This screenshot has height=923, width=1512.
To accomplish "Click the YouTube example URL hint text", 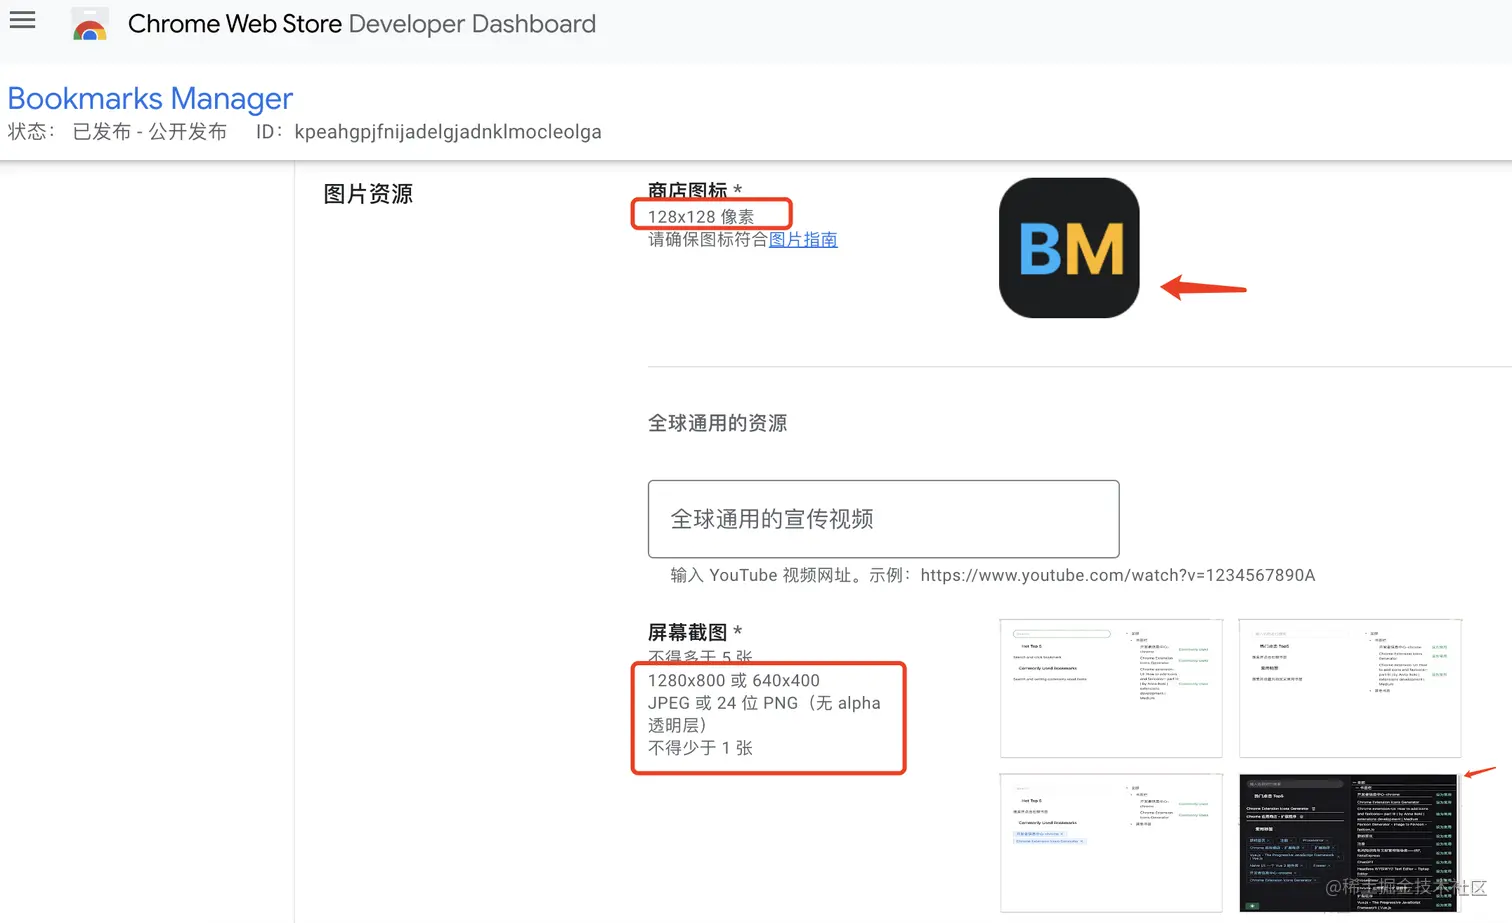I will [993, 575].
